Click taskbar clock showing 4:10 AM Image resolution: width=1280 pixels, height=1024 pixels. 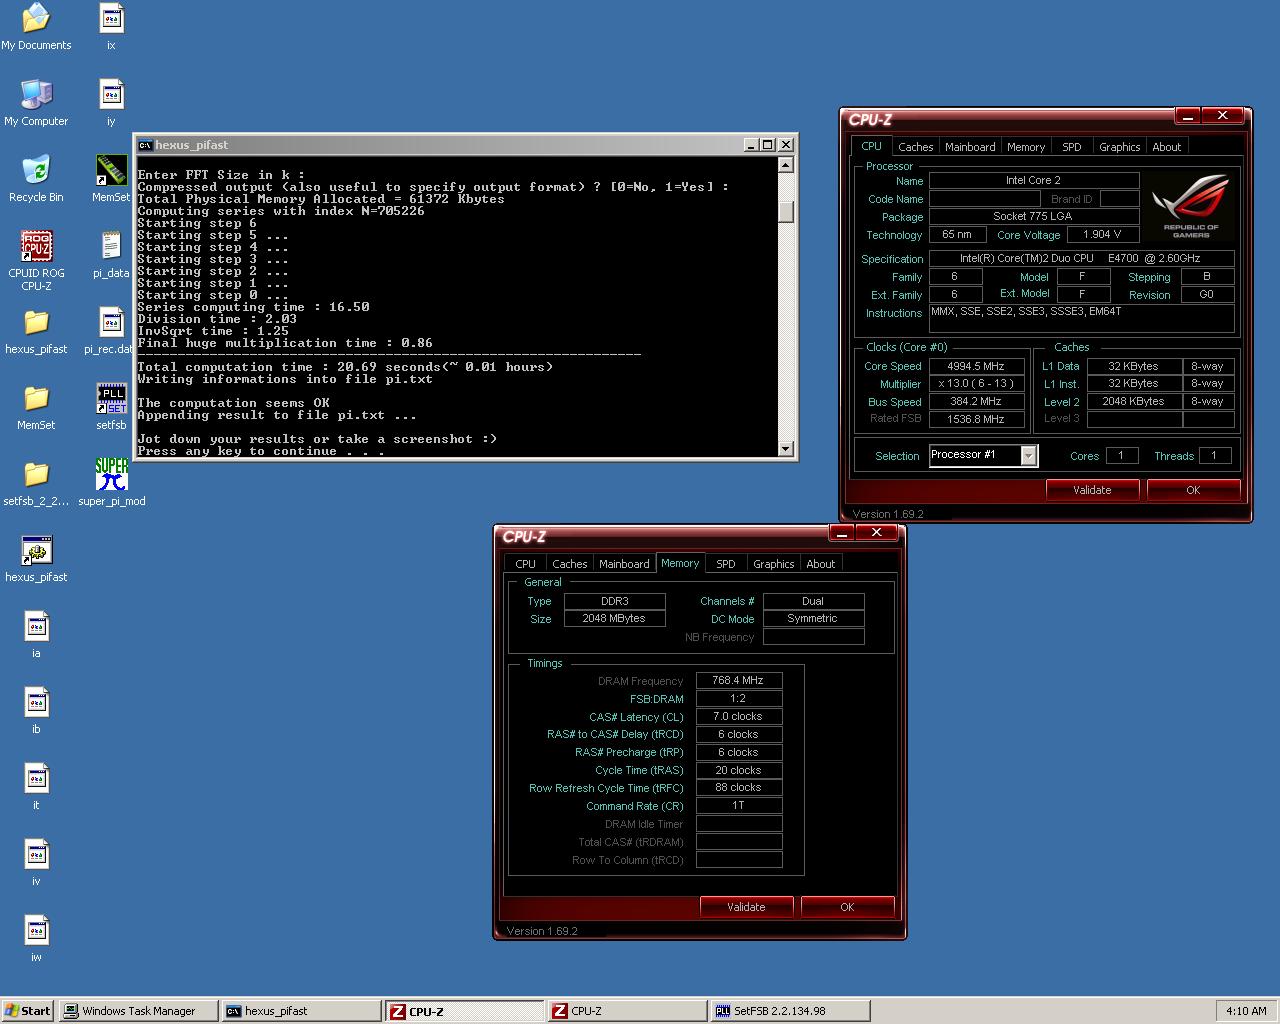[1246, 1011]
